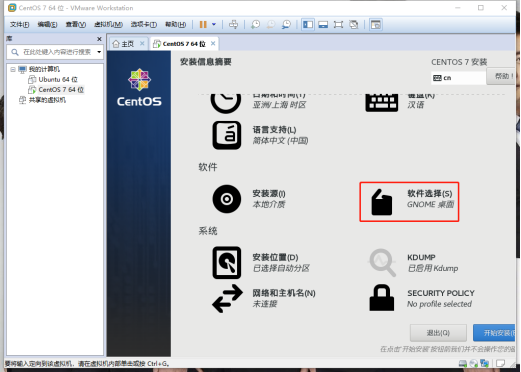The width and height of the screenshot is (521, 372).
Task: Open the 帮助(H) menu
Action: pos(175,24)
